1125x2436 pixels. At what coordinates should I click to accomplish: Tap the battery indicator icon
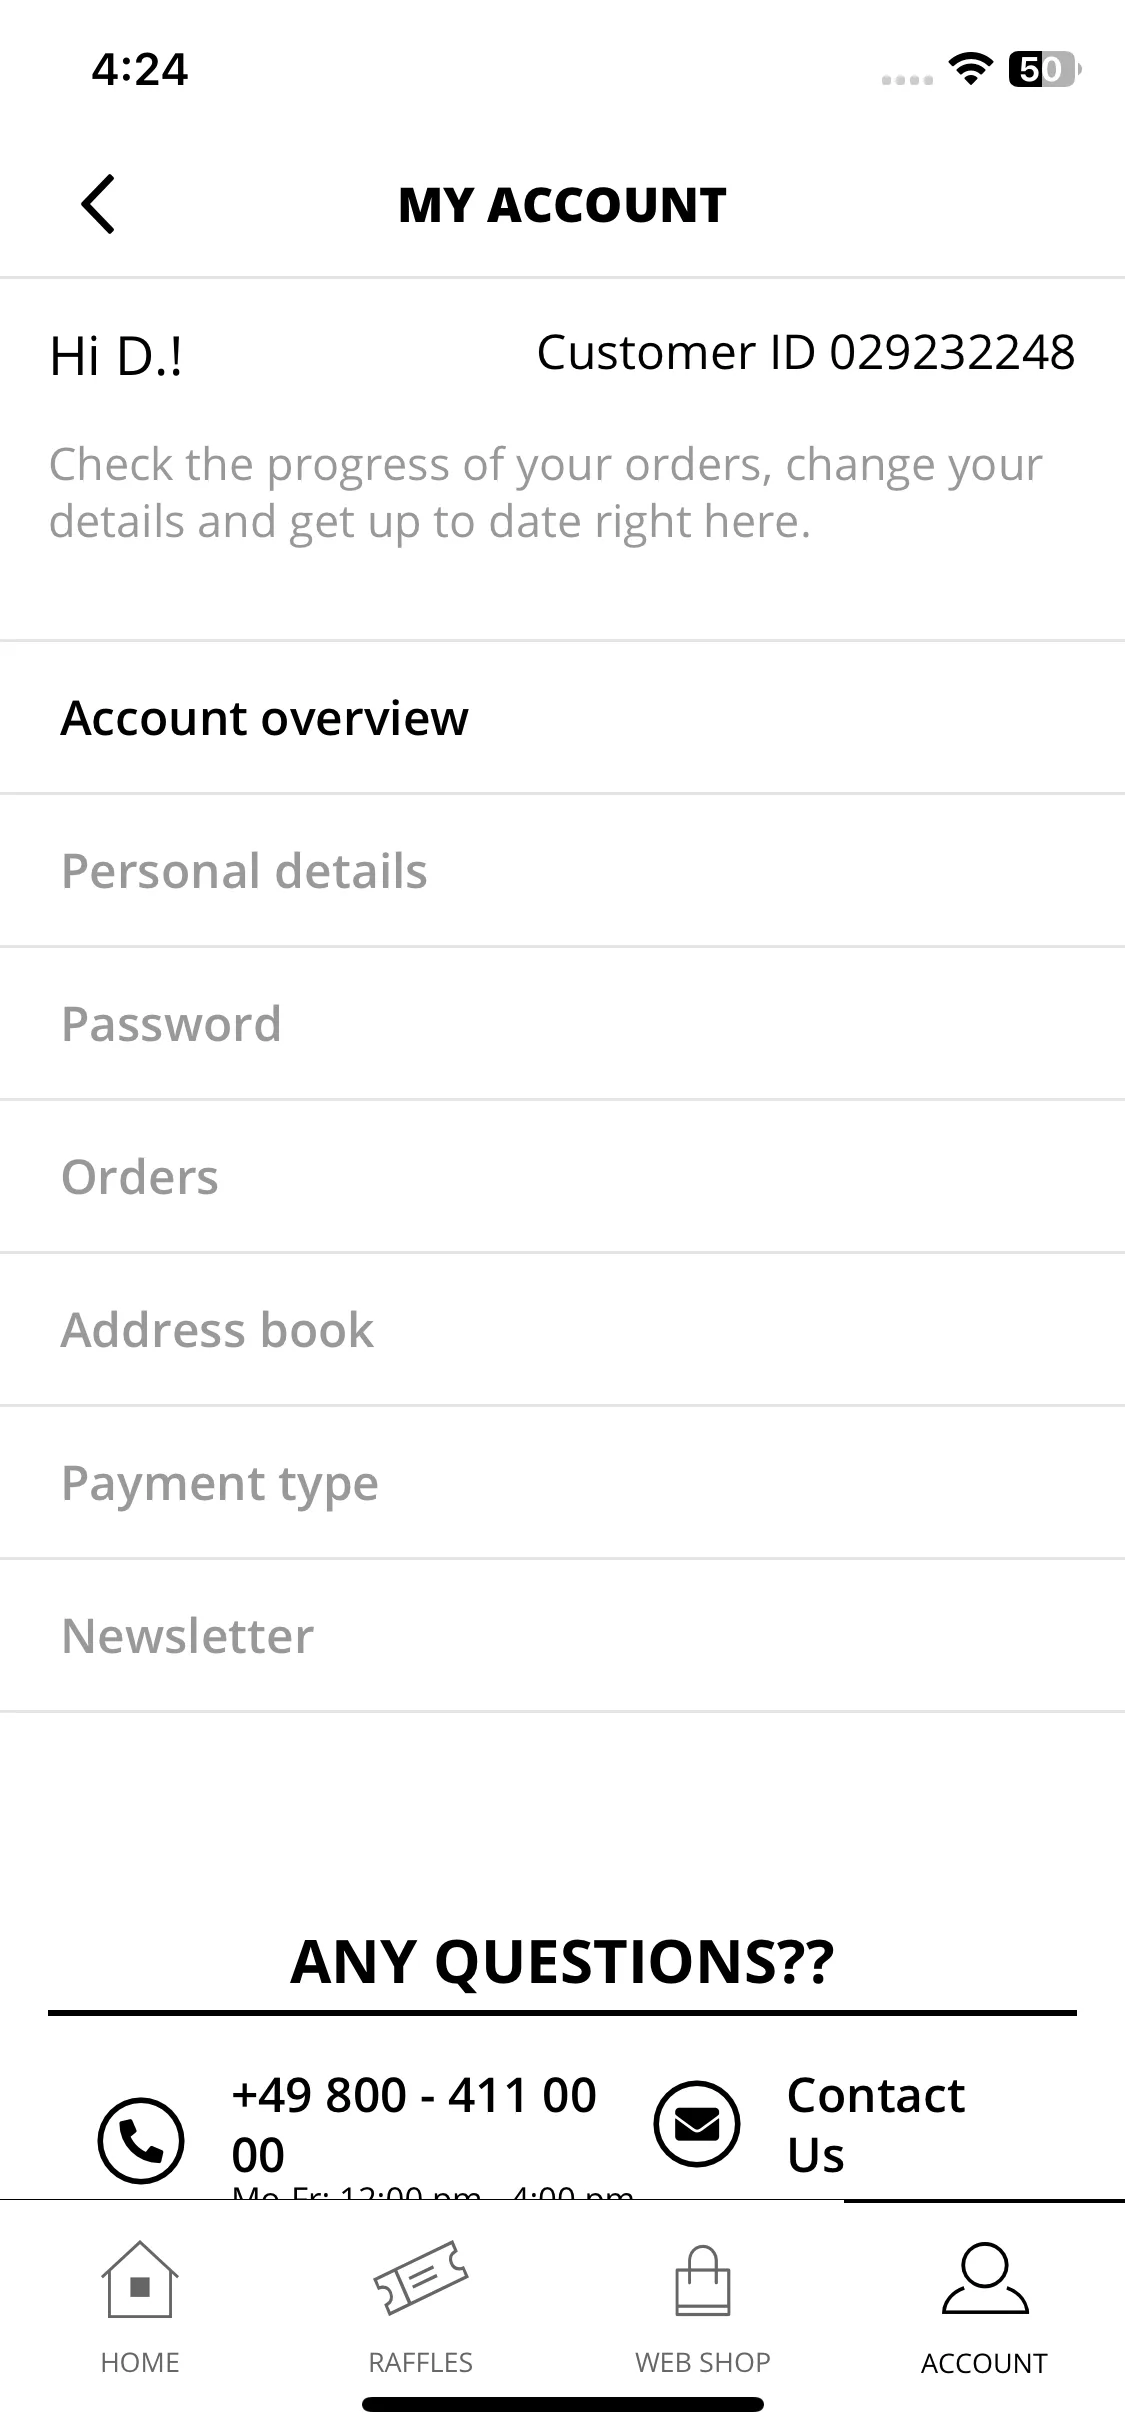pos(1045,69)
